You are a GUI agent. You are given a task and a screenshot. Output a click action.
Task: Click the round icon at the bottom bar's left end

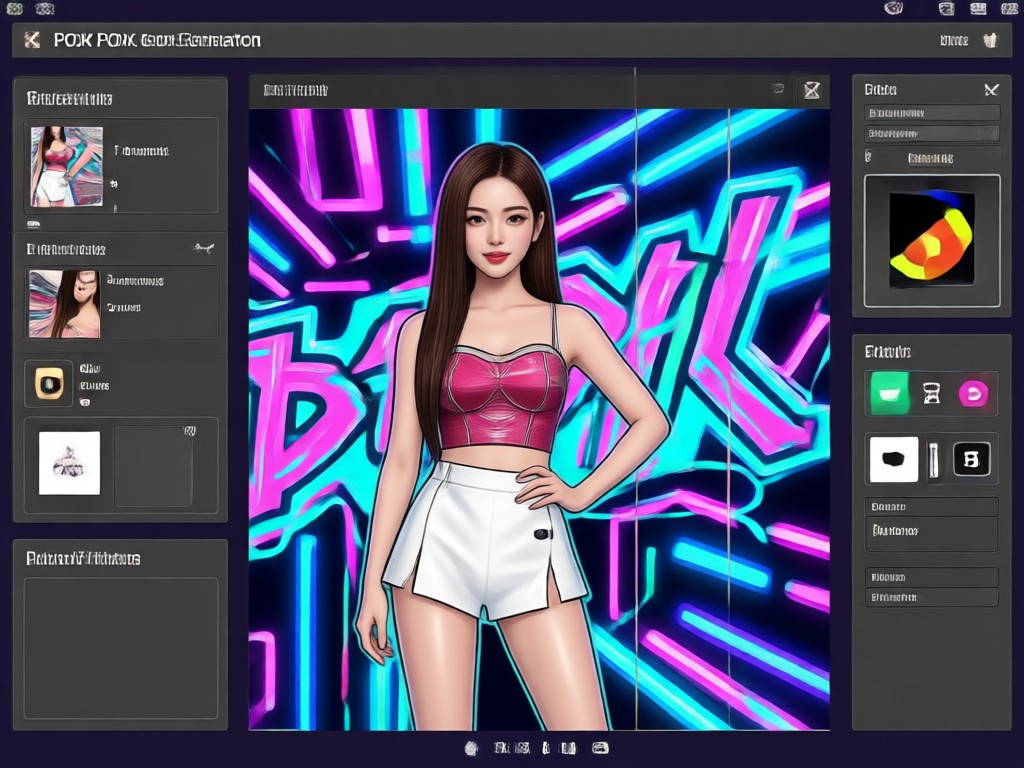pyautogui.click(x=471, y=748)
